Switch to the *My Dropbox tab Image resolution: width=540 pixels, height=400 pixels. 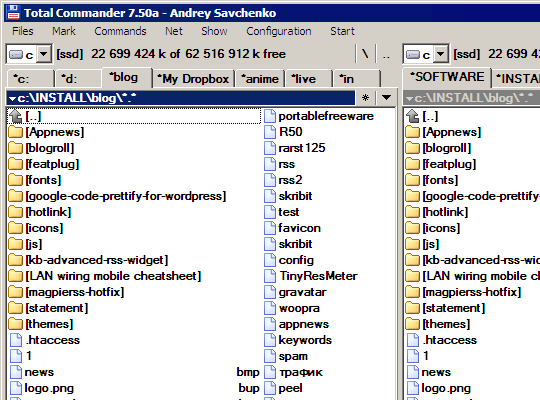pyautogui.click(x=193, y=79)
